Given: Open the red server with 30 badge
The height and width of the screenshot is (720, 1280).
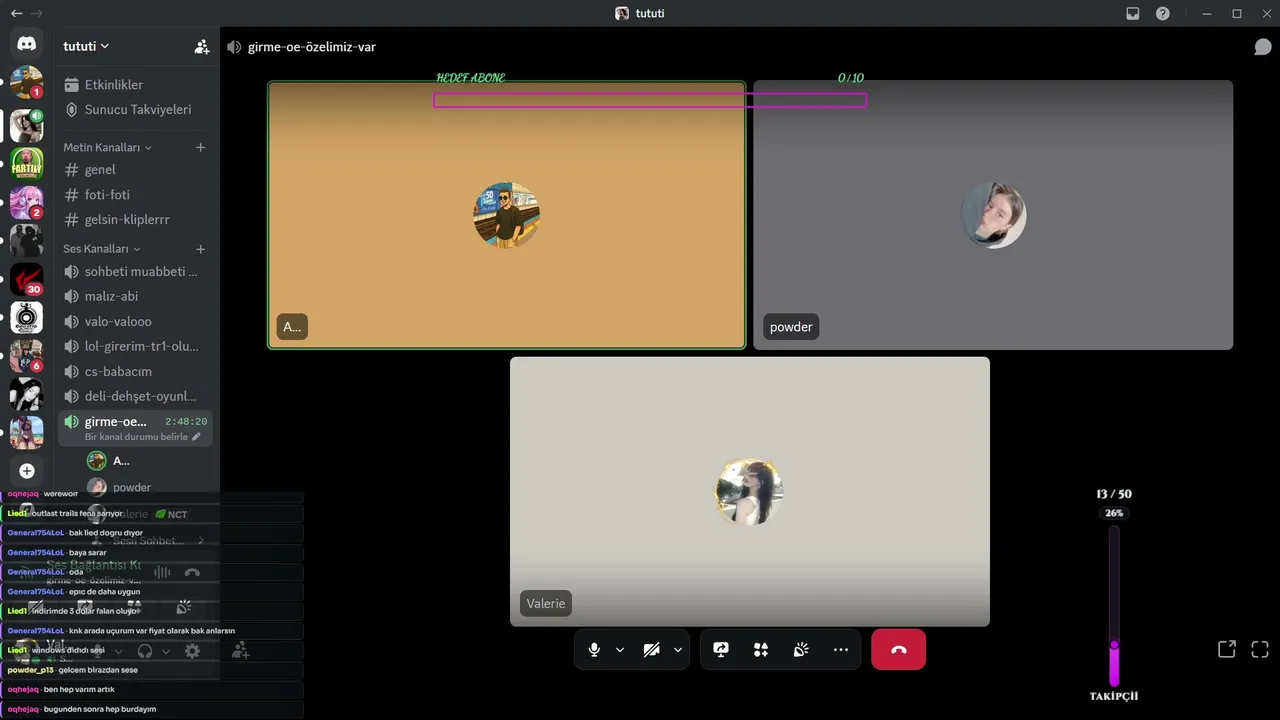Looking at the screenshot, I should point(26,279).
